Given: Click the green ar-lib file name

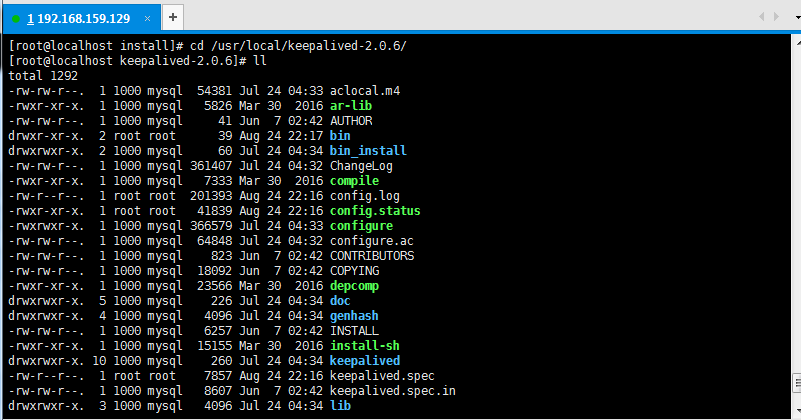Looking at the screenshot, I should click(351, 106).
